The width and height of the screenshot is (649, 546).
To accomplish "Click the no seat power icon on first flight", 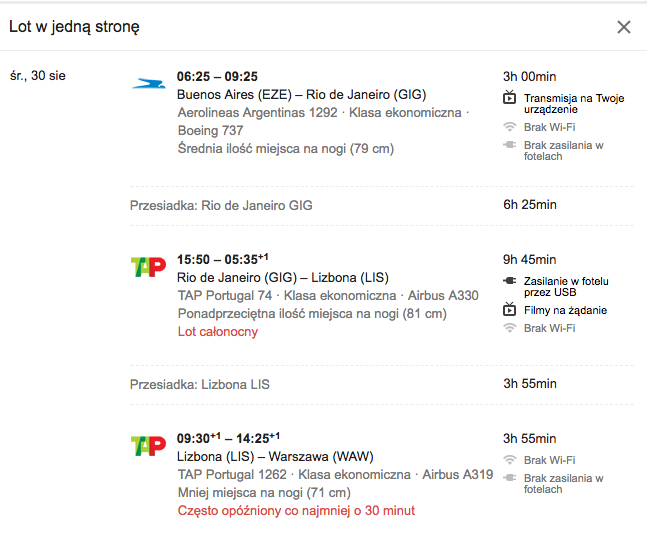I will click(510, 145).
